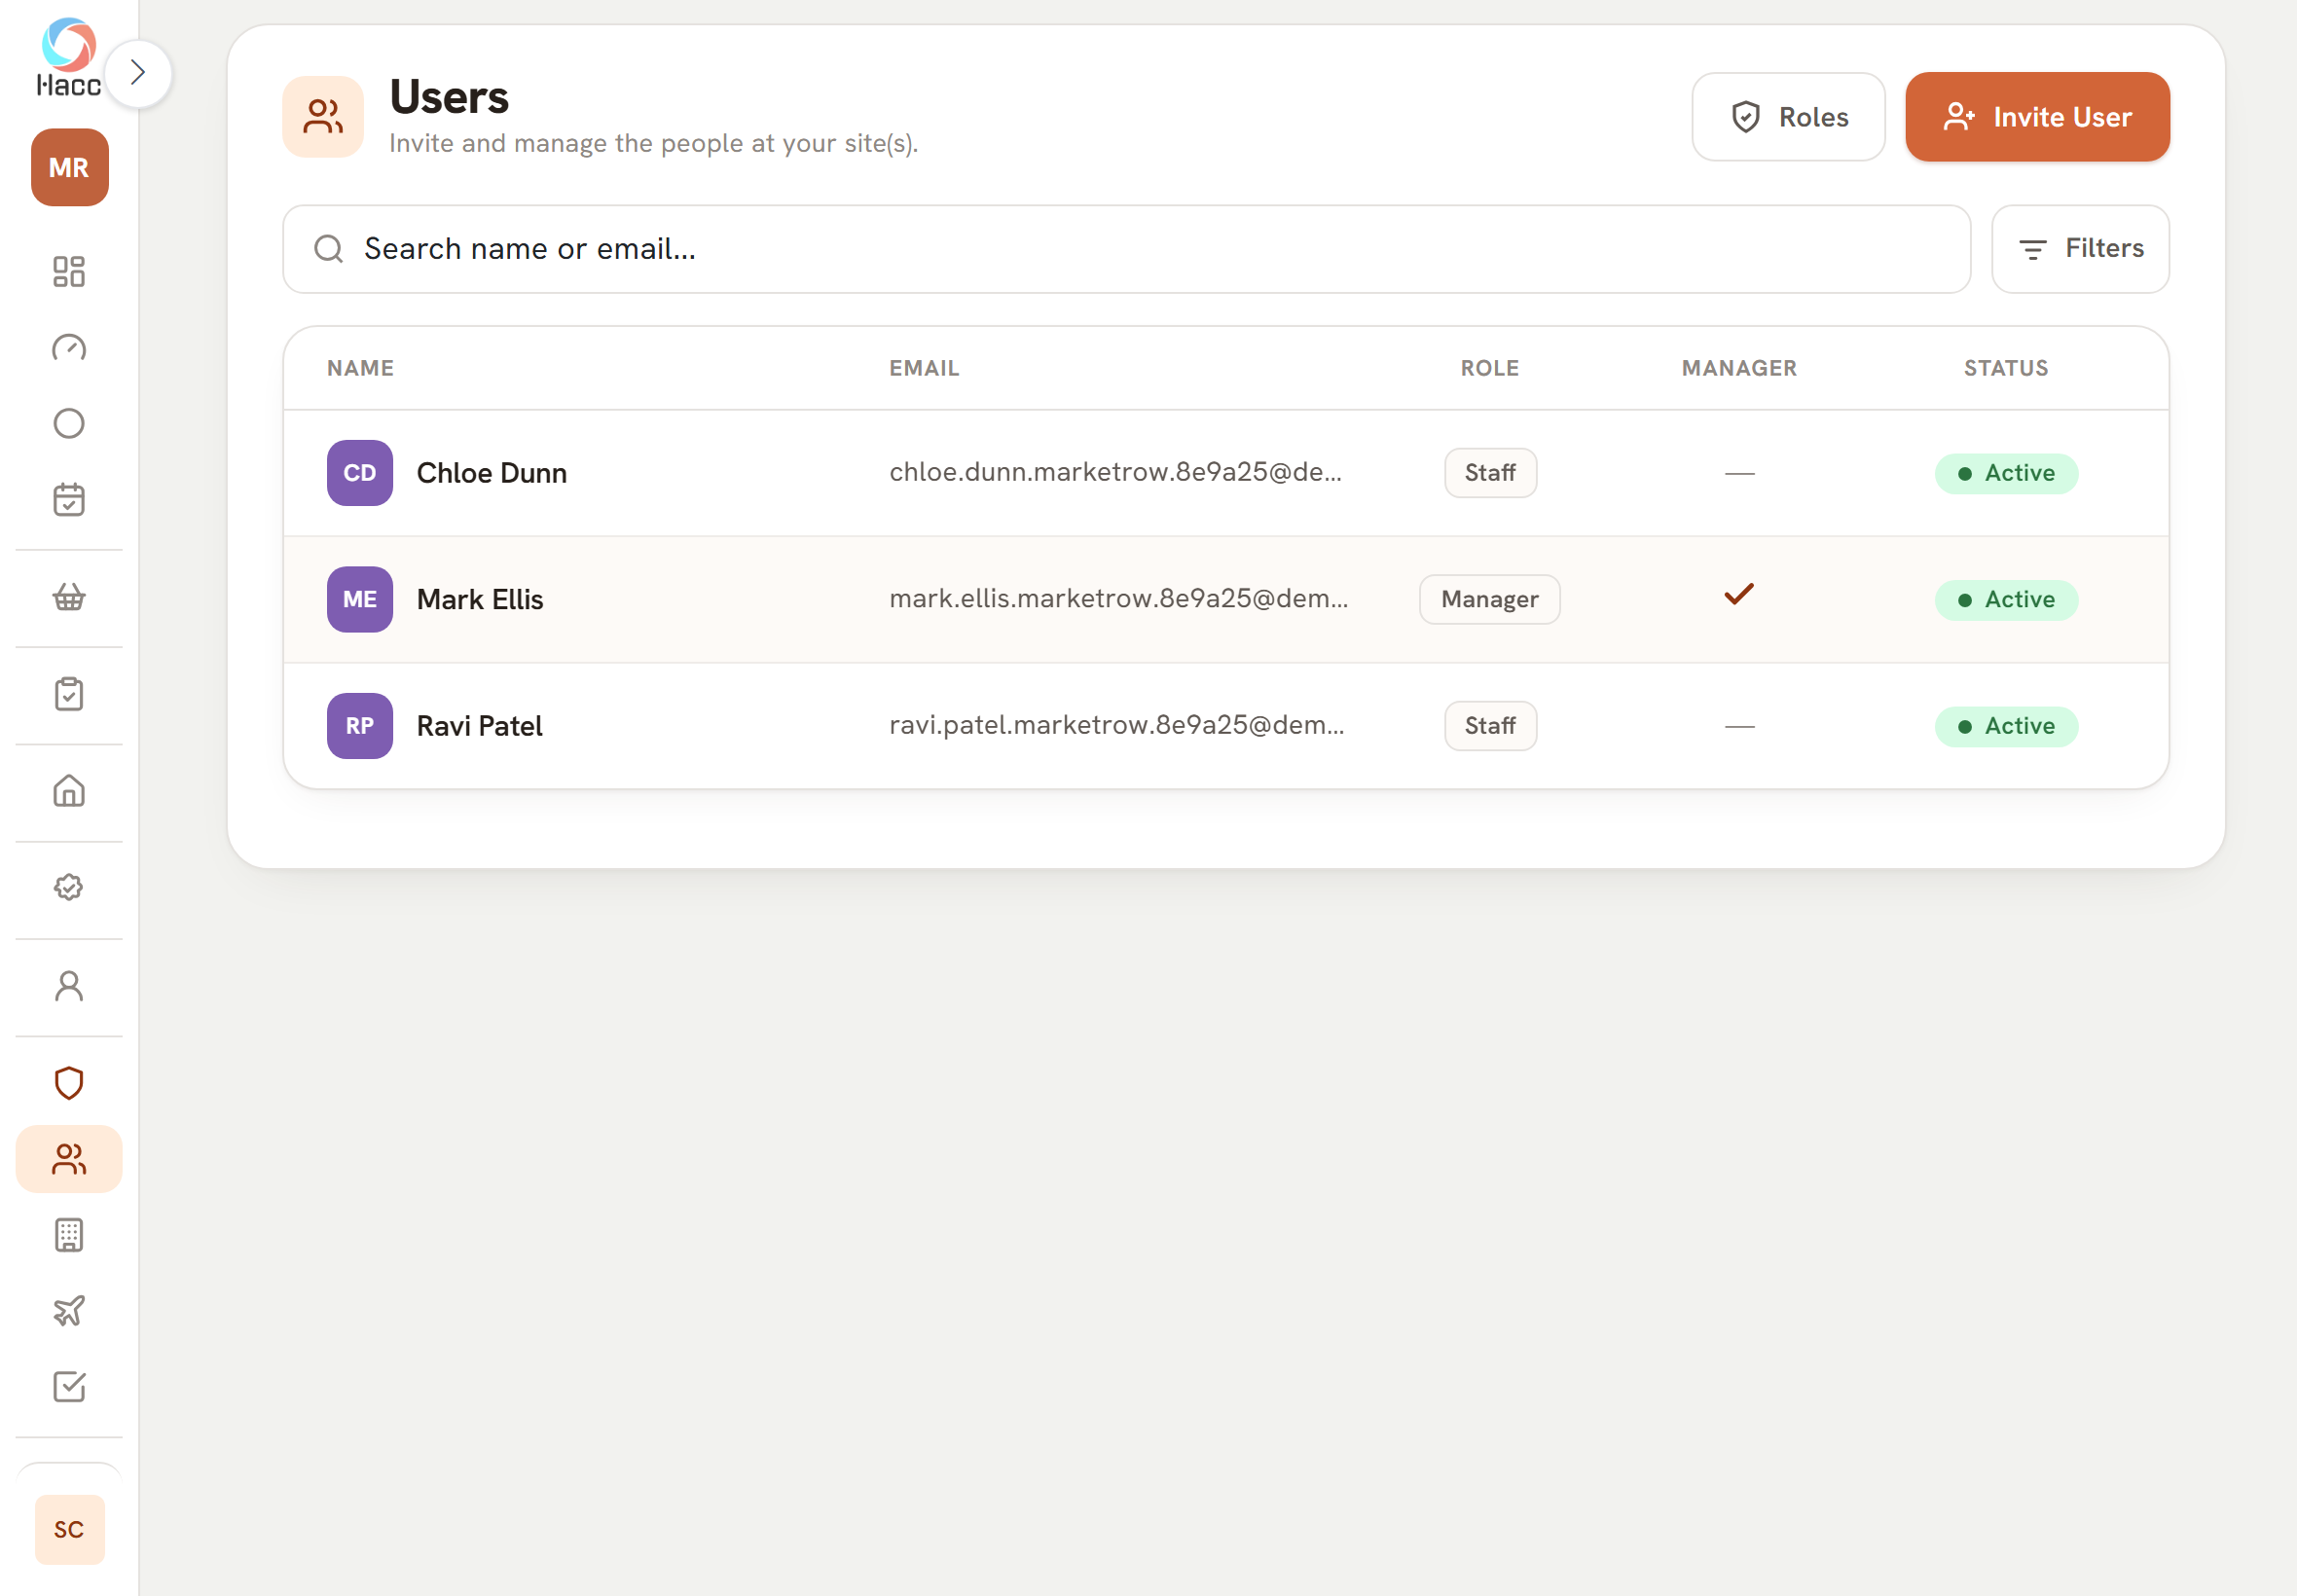Click the Invite User button
Viewport: 2297px width, 1596px height.
(x=2037, y=117)
